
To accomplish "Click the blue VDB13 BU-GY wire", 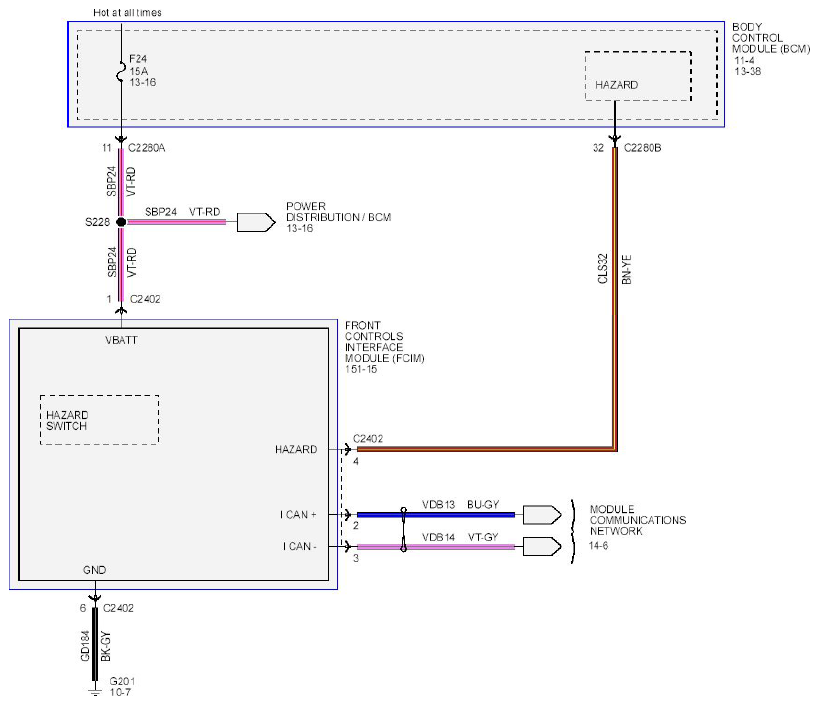I will click(x=436, y=515).
